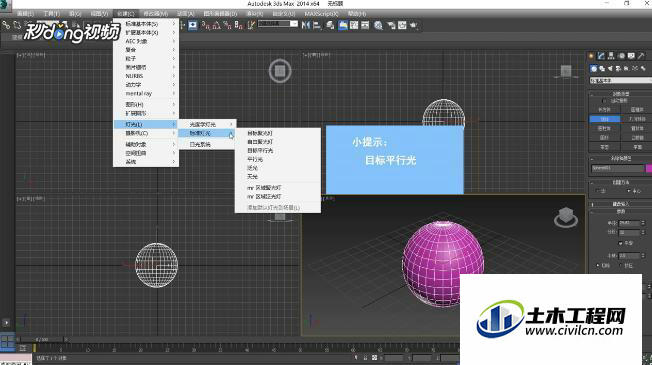Expand the Standard Primitives submenu
Viewport: 652px width, 365px height.
(x=146, y=24)
